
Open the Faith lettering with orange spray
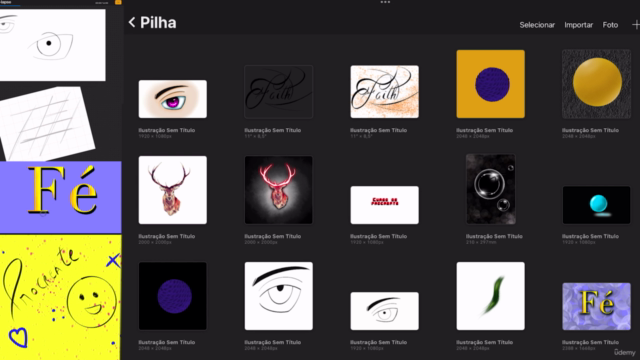pos(384,92)
